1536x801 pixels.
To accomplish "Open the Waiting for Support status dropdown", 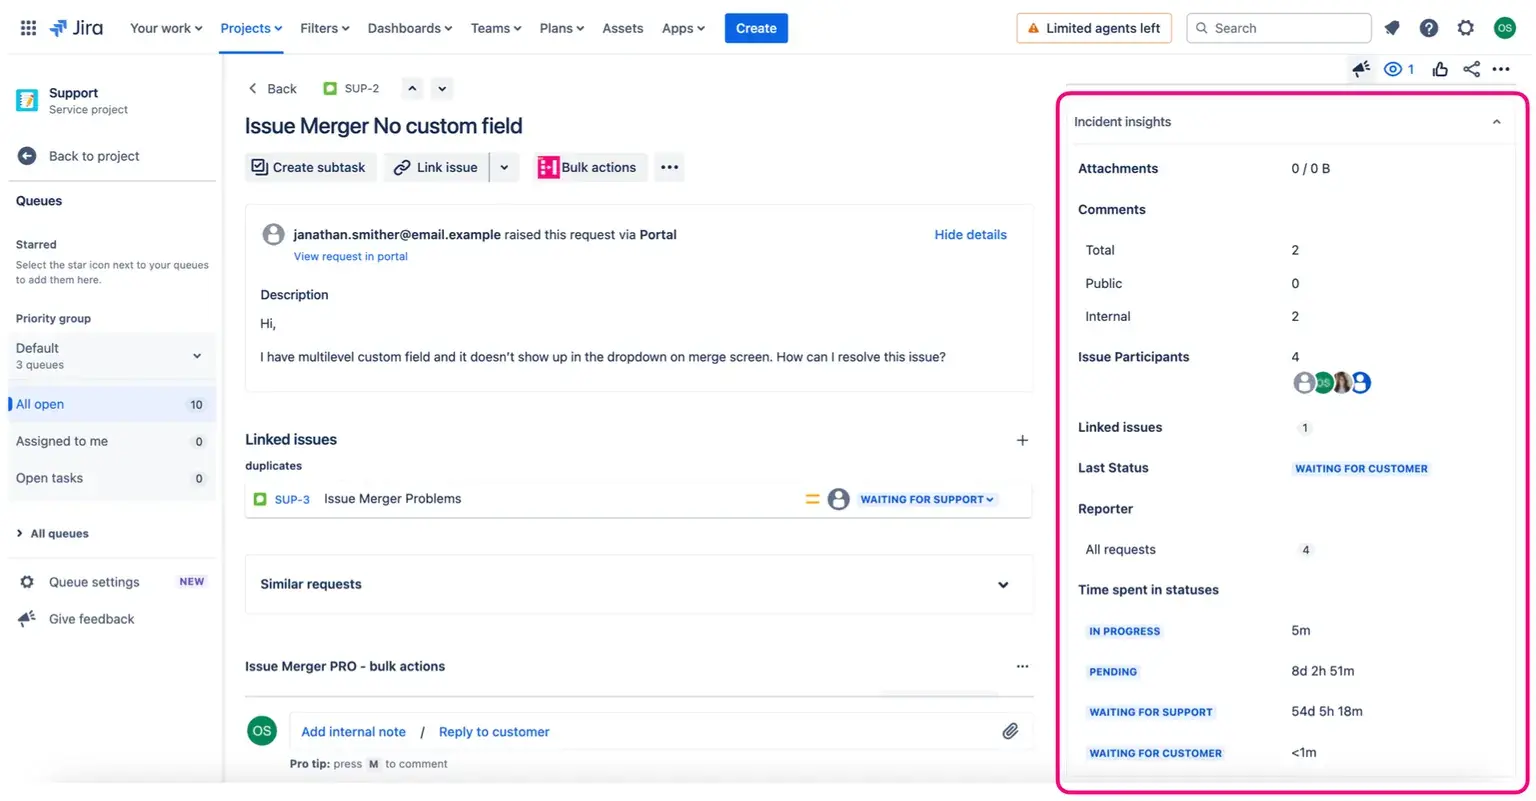I will (x=927, y=499).
